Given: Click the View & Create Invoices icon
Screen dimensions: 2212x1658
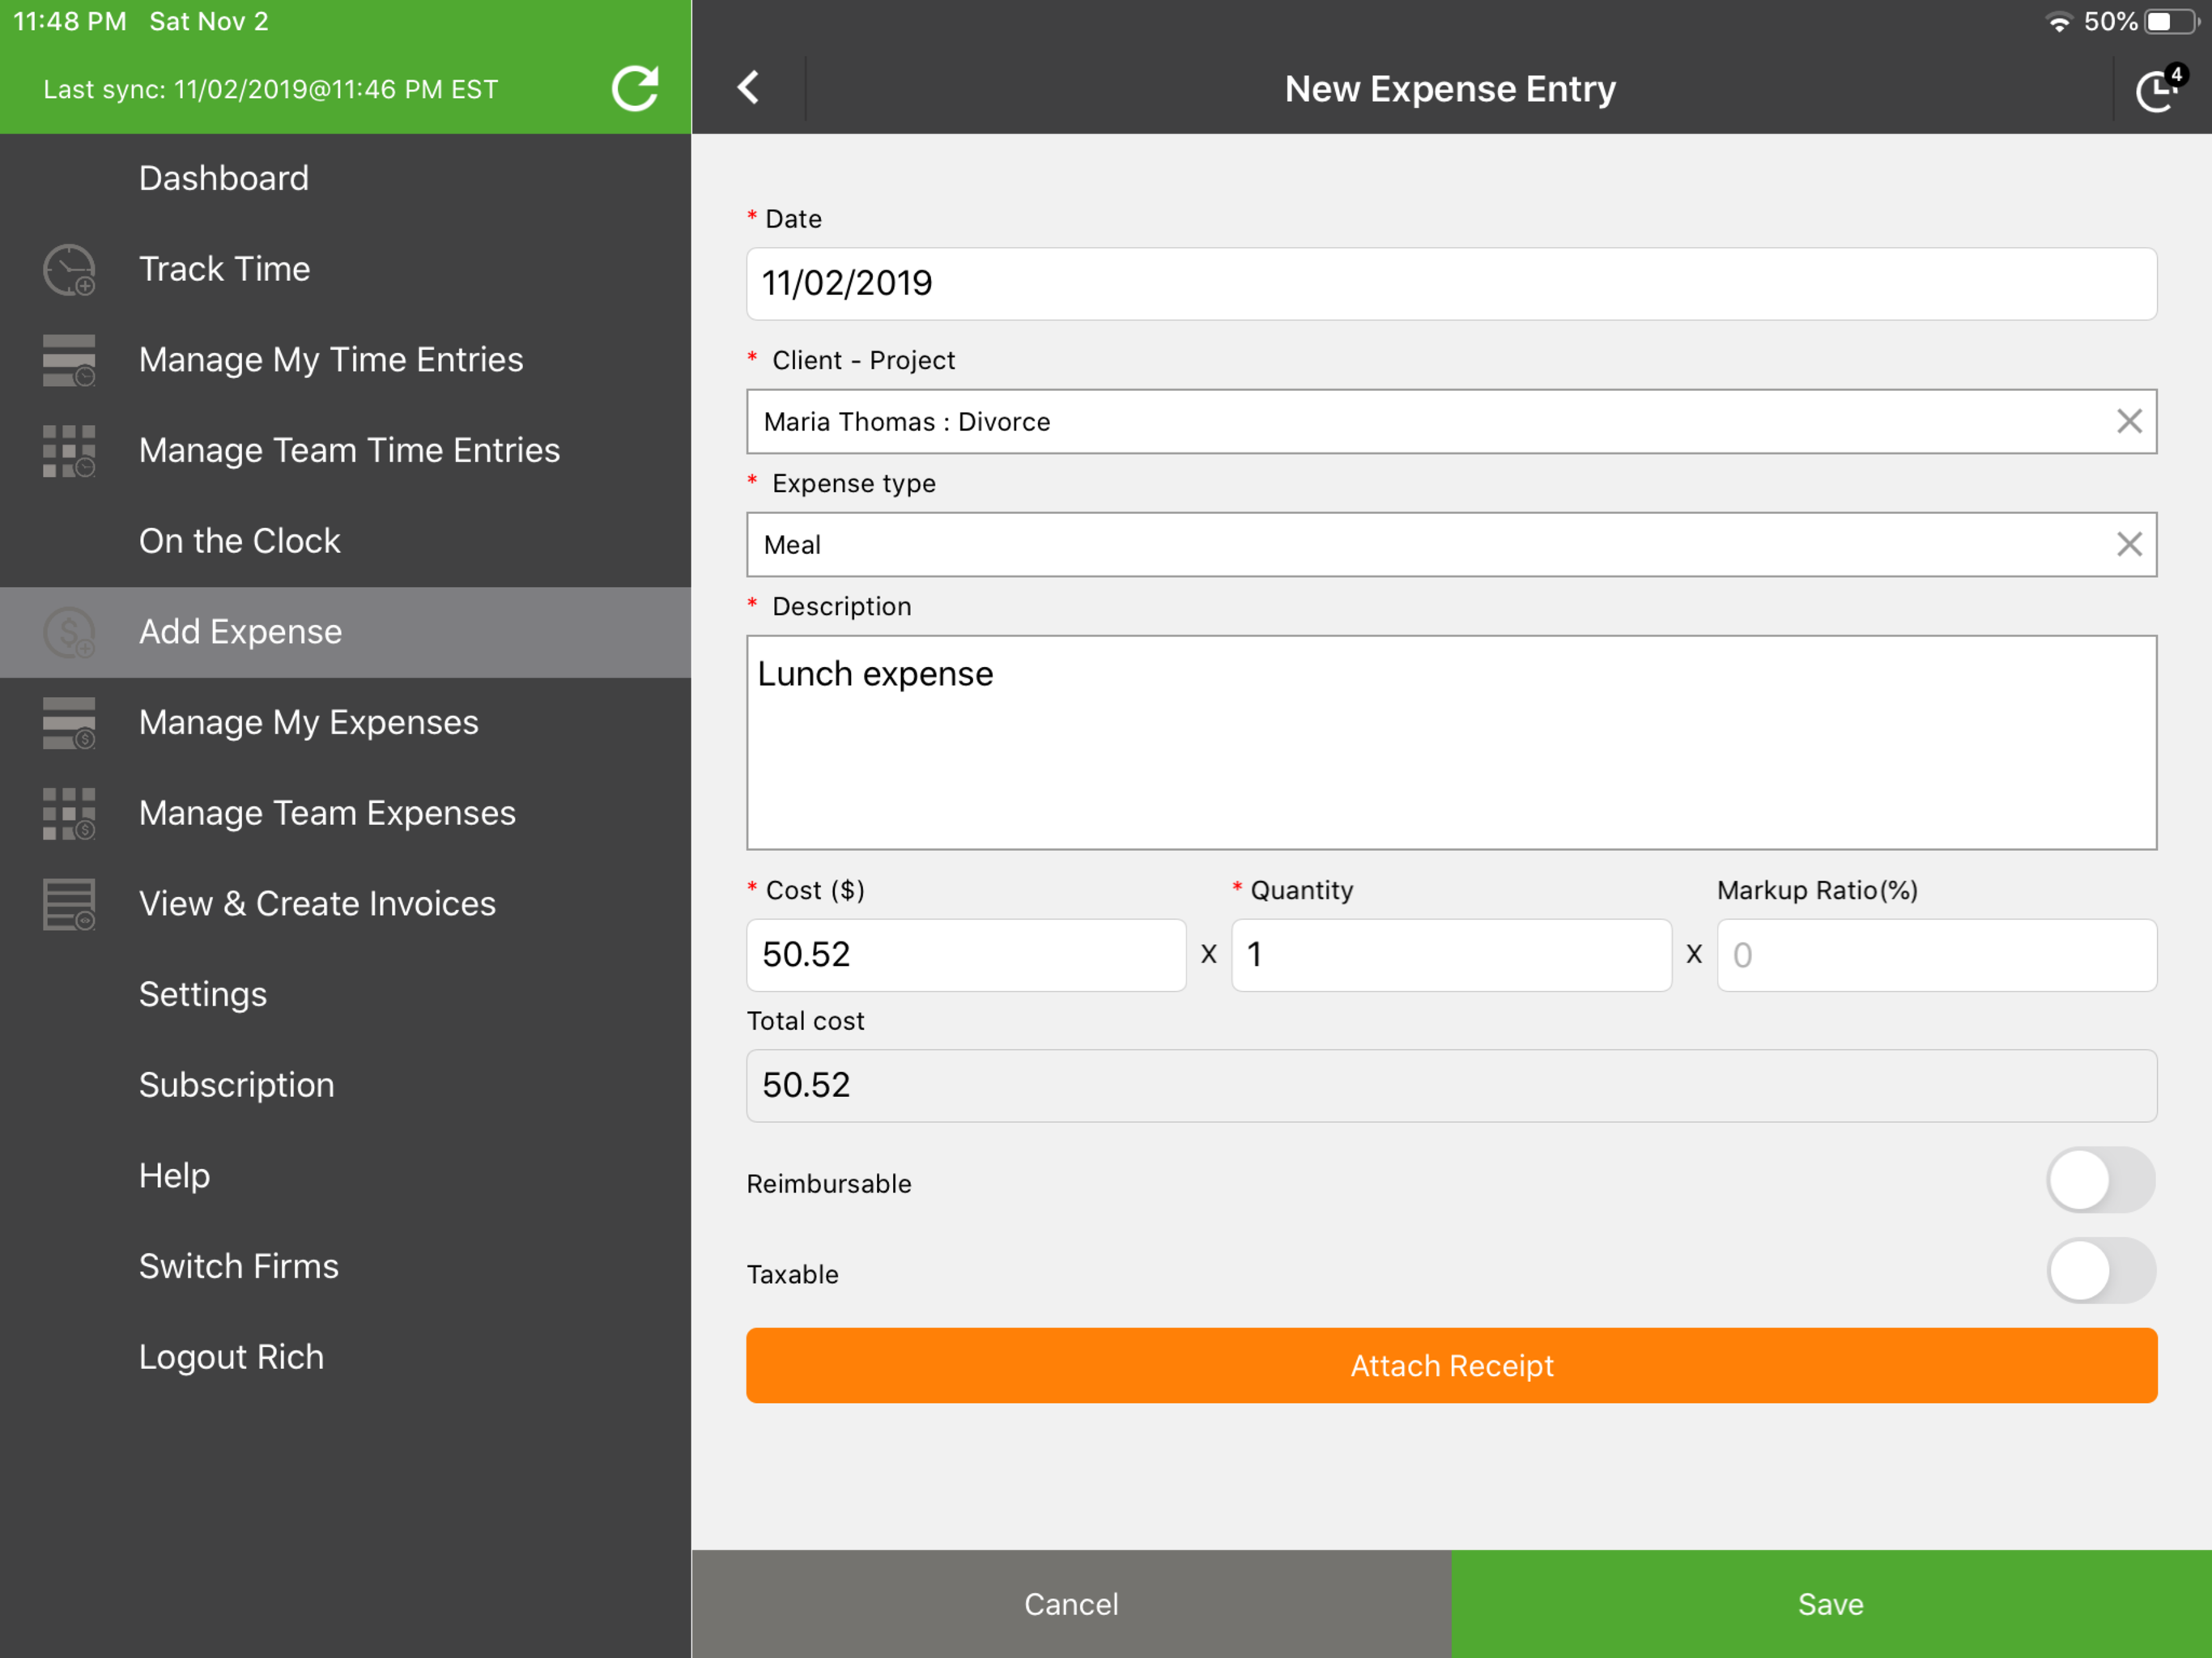Looking at the screenshot, I should coord(69,905).
